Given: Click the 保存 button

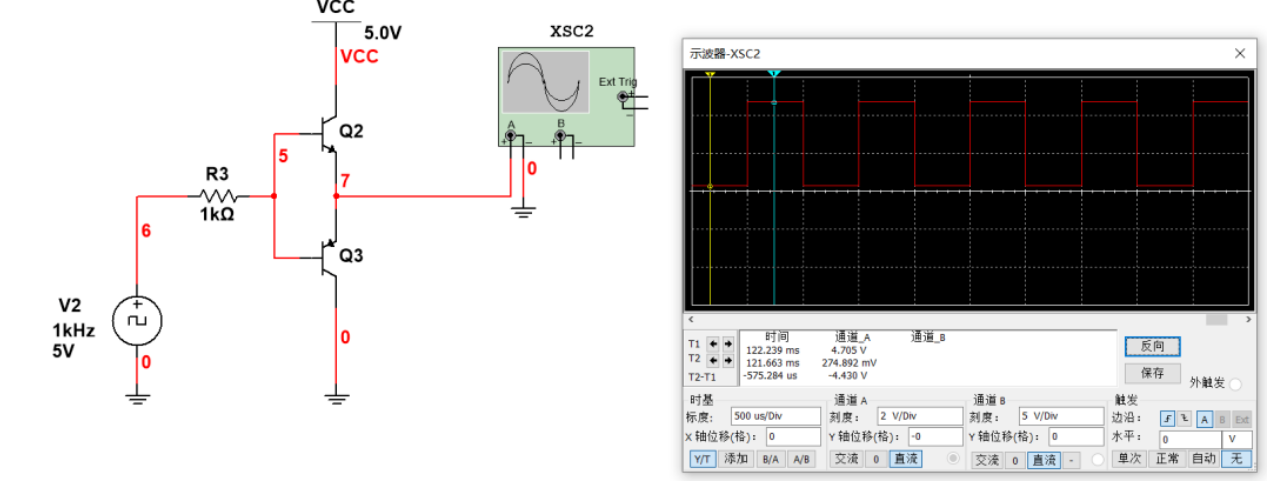Looking at the screenshot, I should [1152, 373].
